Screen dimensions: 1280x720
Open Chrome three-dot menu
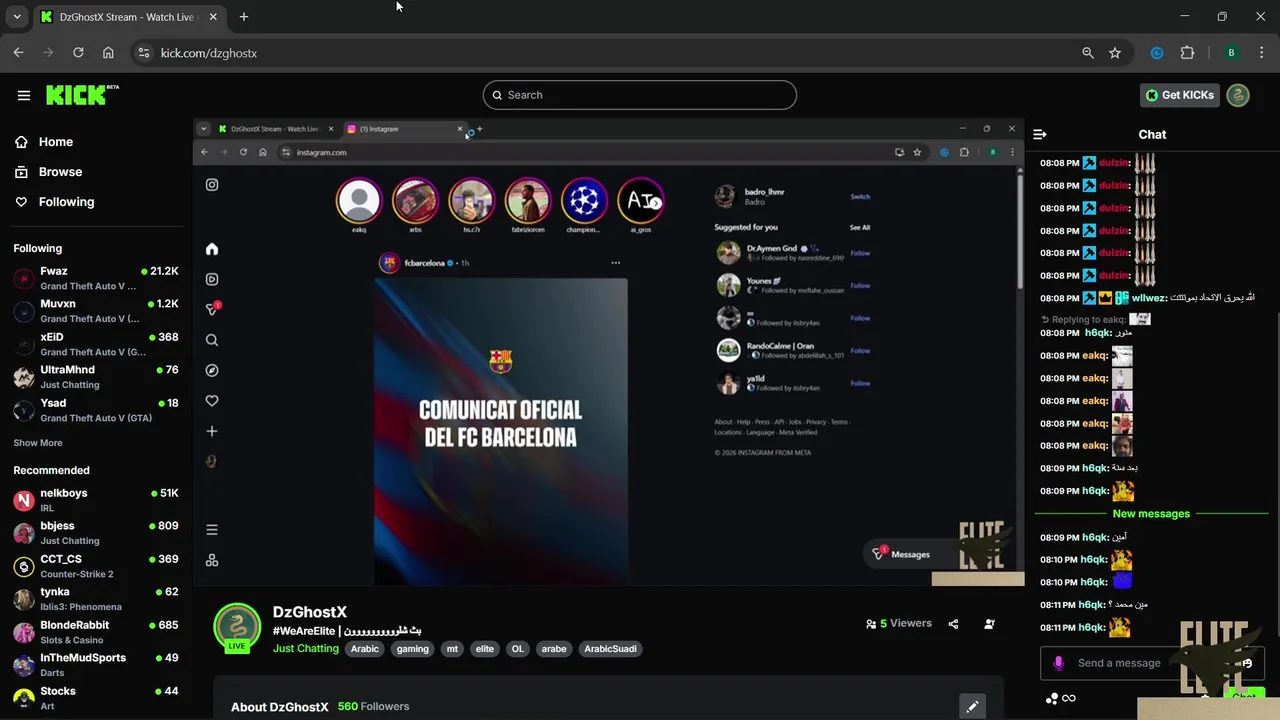pos(1262,53)
